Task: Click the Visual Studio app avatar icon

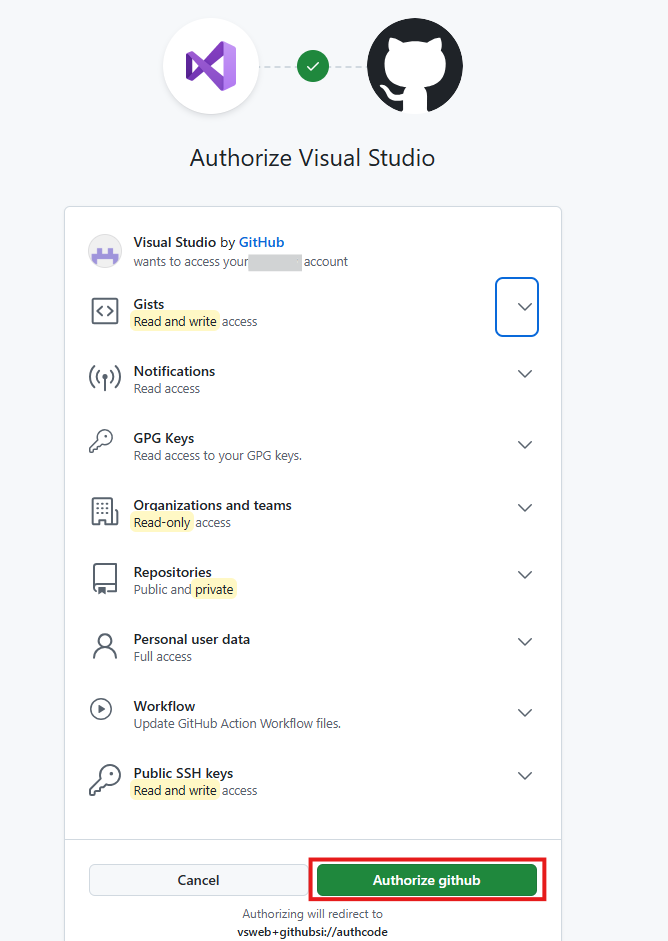Action: coord(105,251)
